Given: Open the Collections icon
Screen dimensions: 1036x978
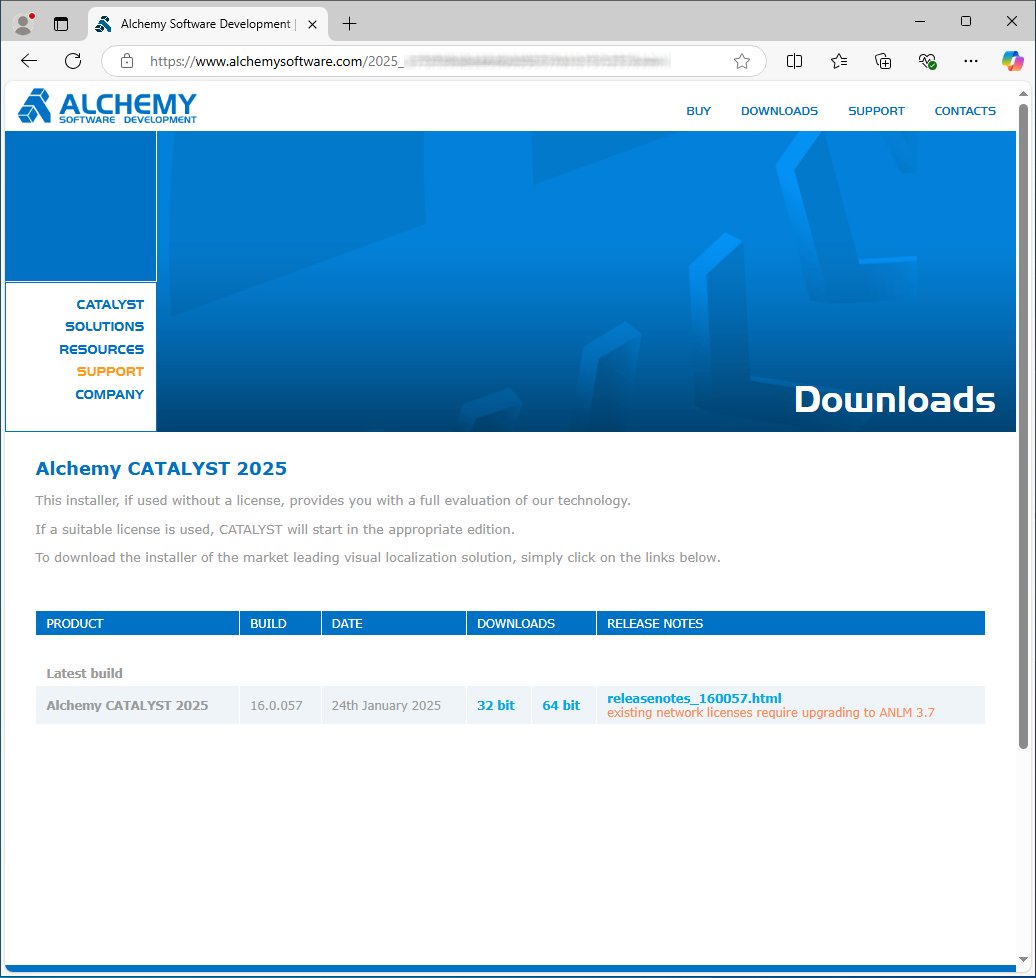Looking at the screenshot, I should [x=883, y=61].
